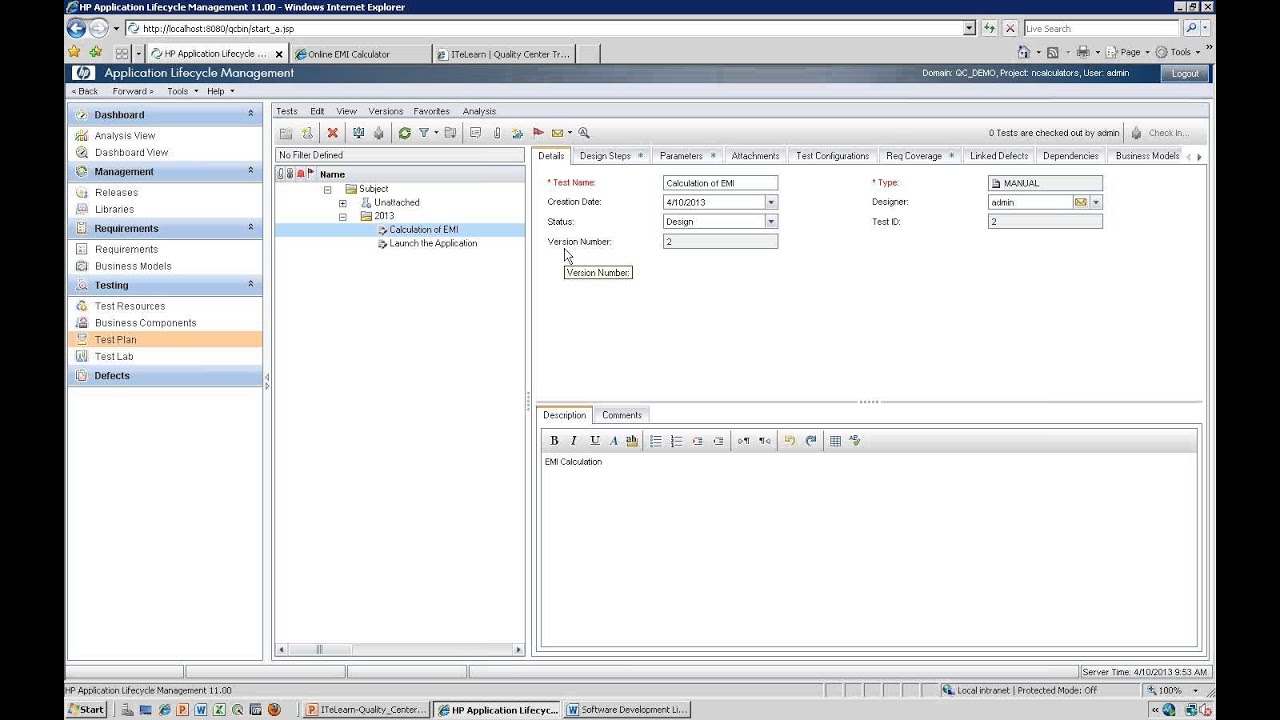The image size is (1280, 720).
Task: Click the Logout button
Action: 1185,73
